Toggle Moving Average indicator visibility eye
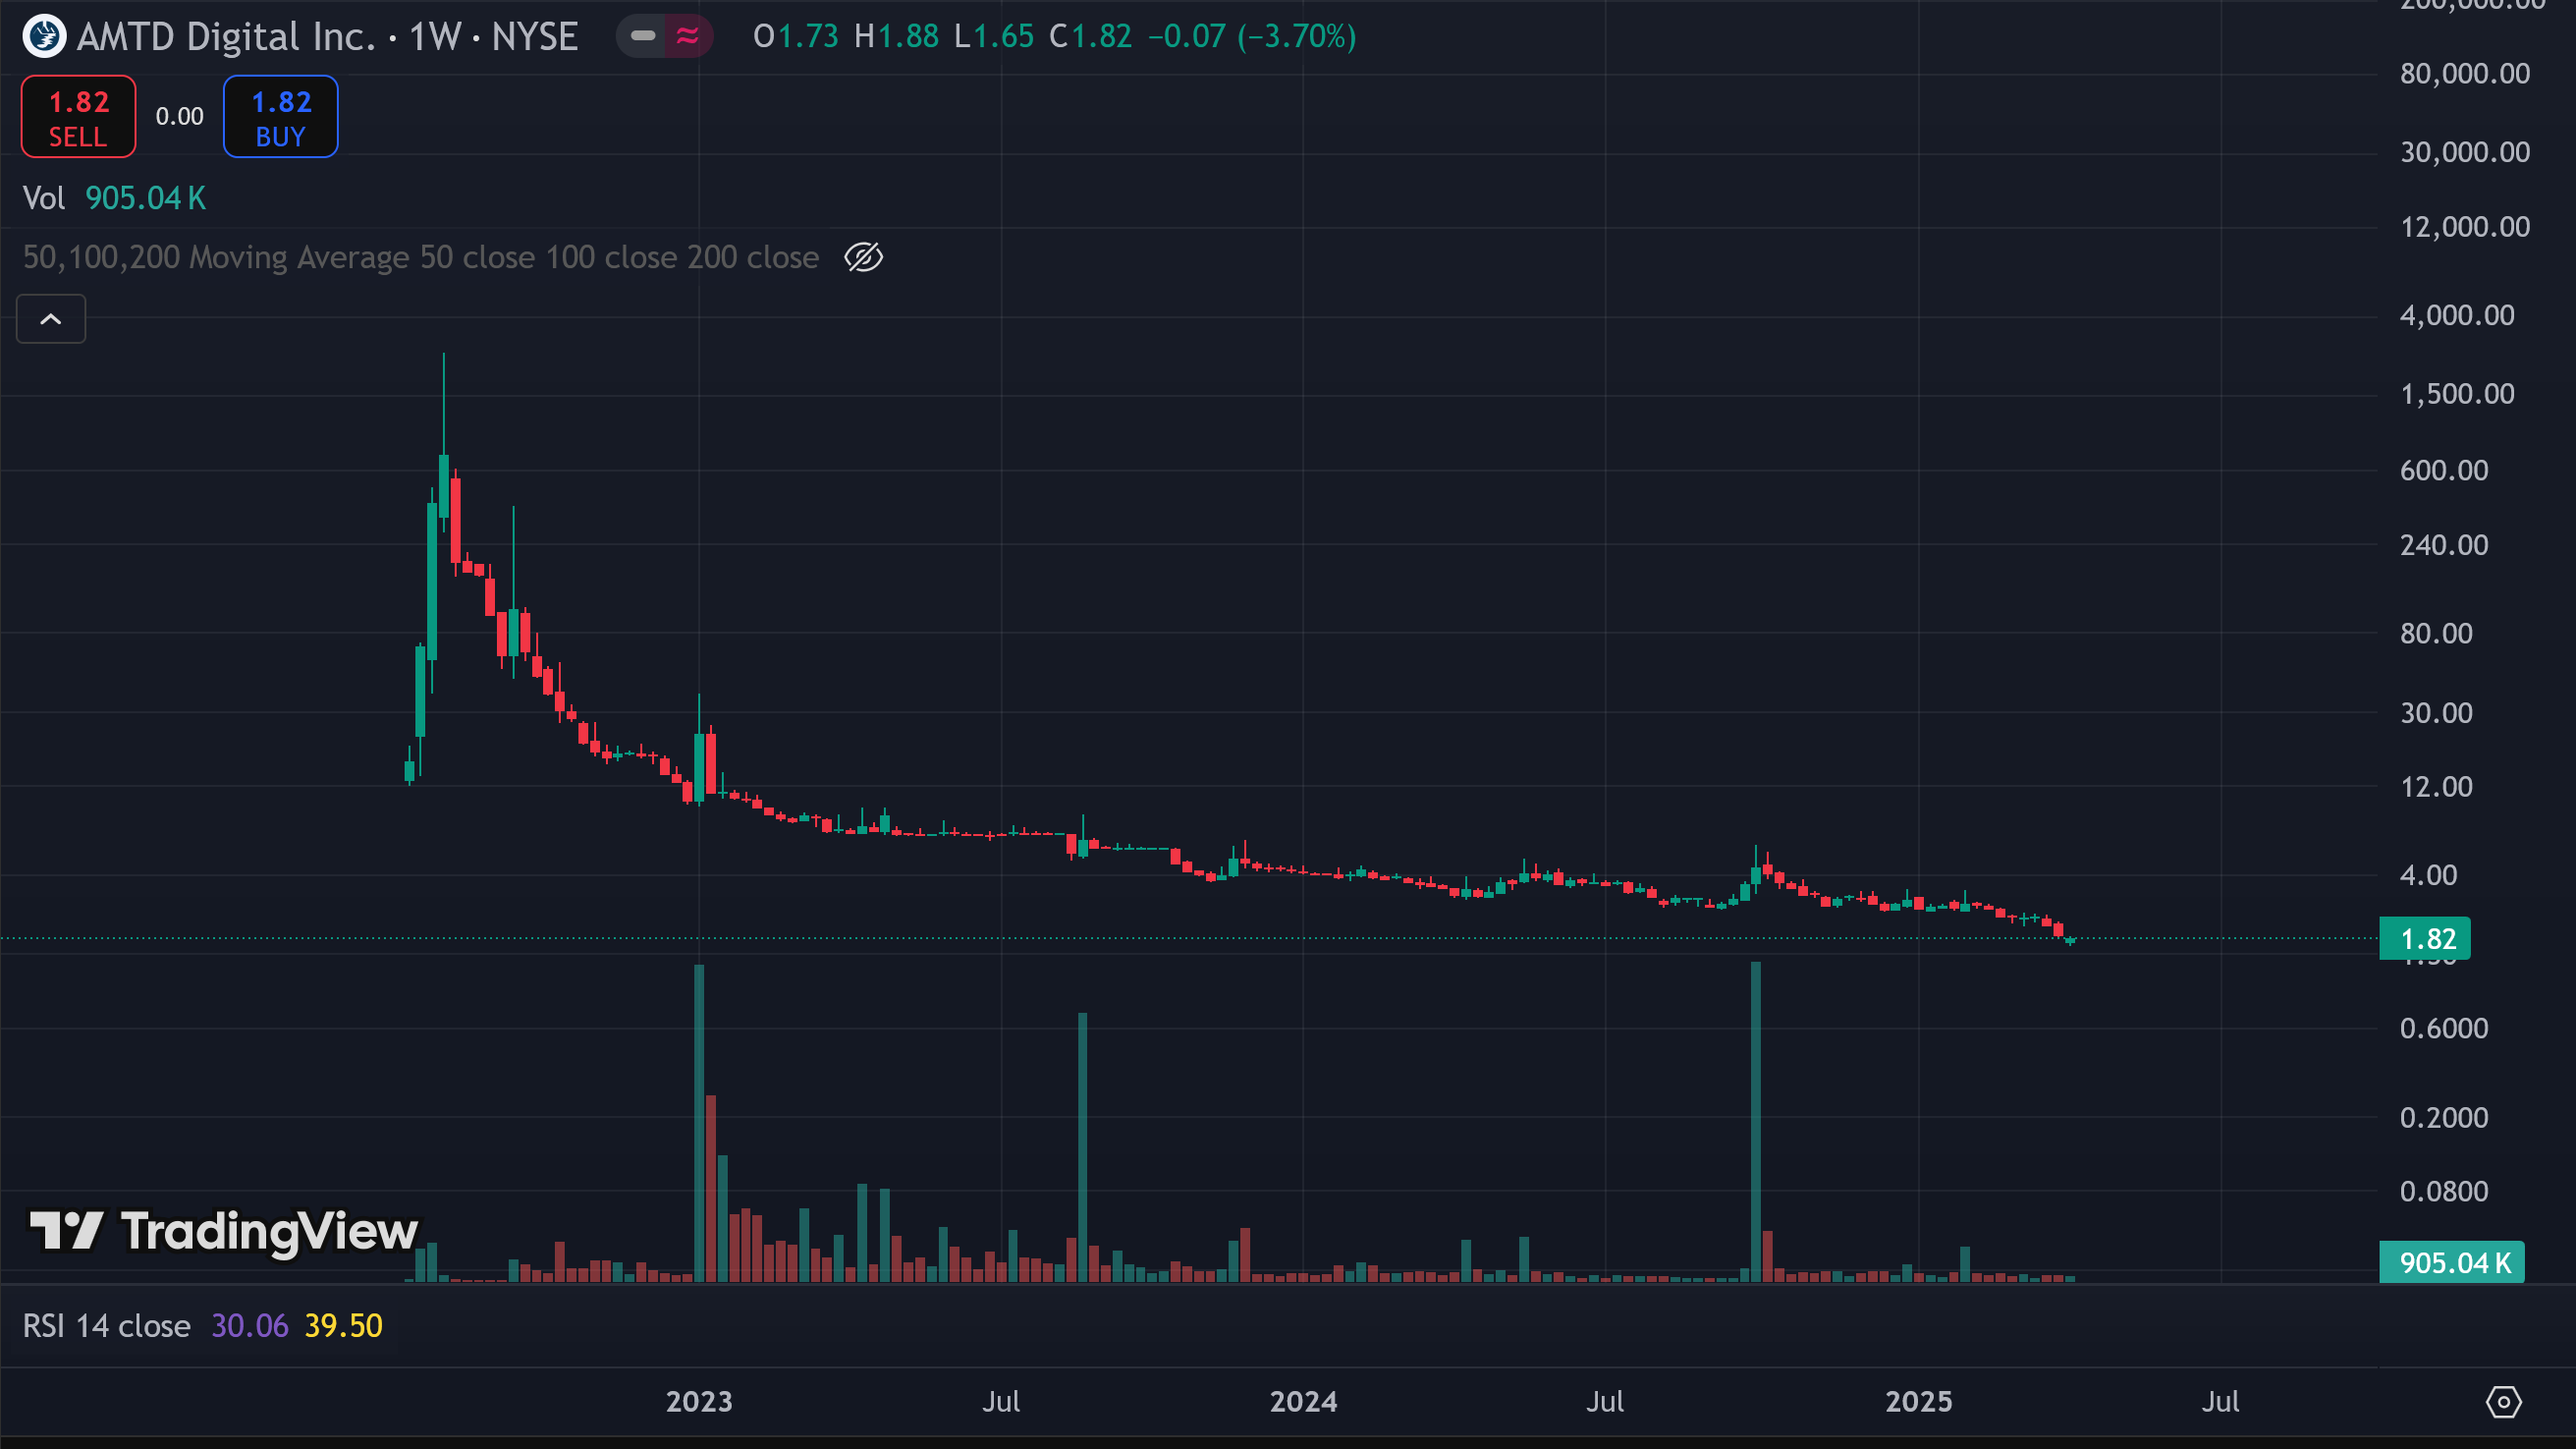 863,258
